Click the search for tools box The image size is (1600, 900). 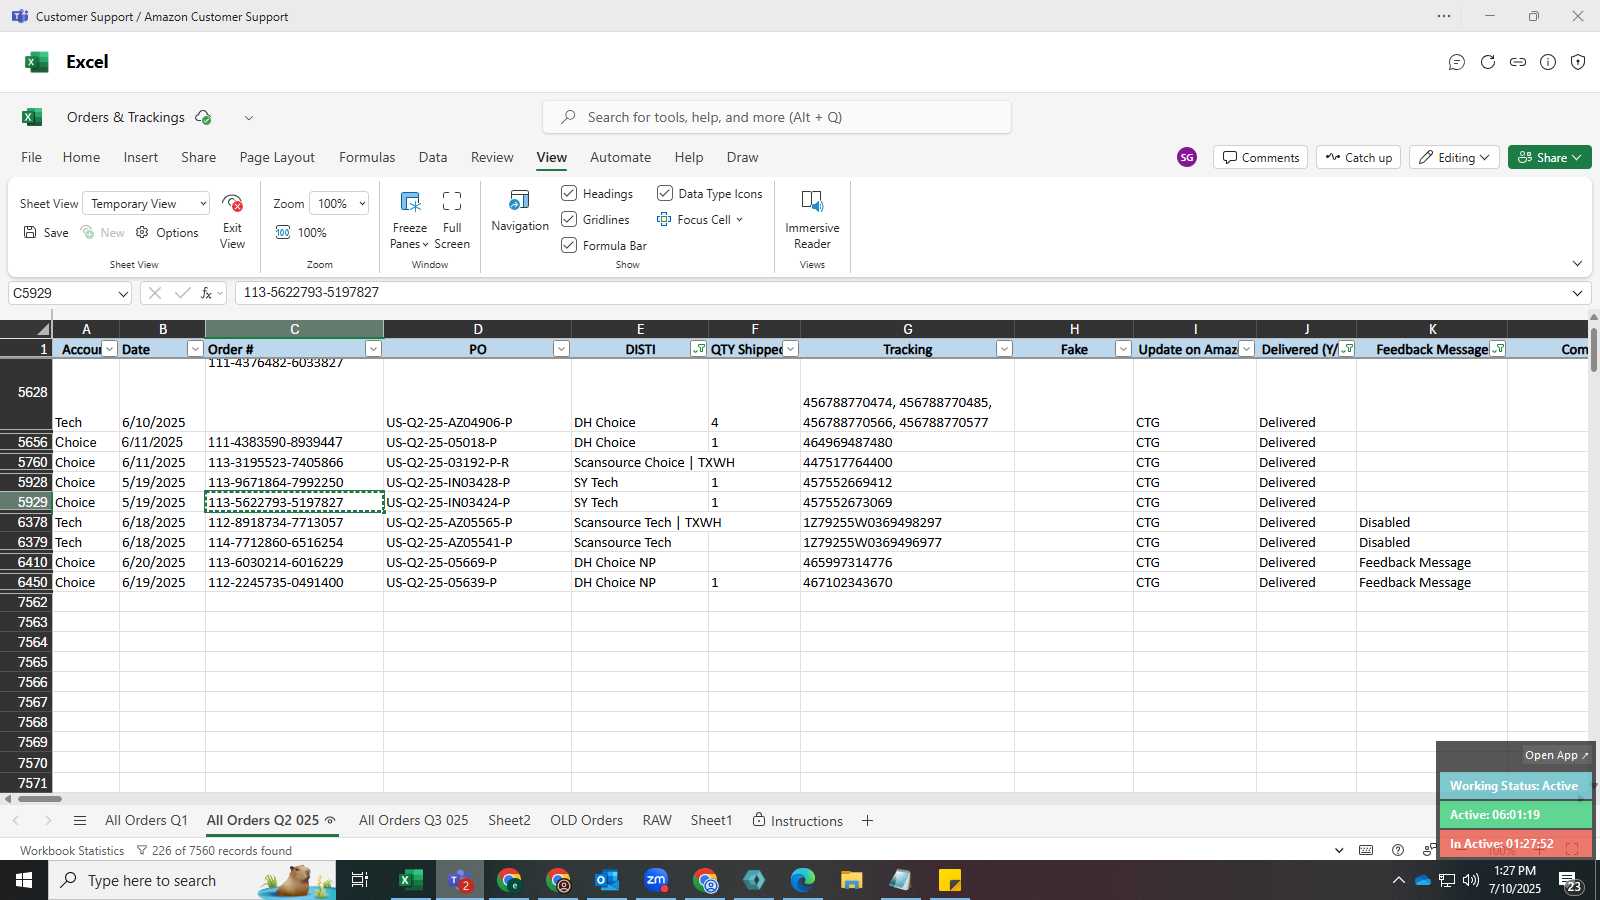(x=777, y=117)
